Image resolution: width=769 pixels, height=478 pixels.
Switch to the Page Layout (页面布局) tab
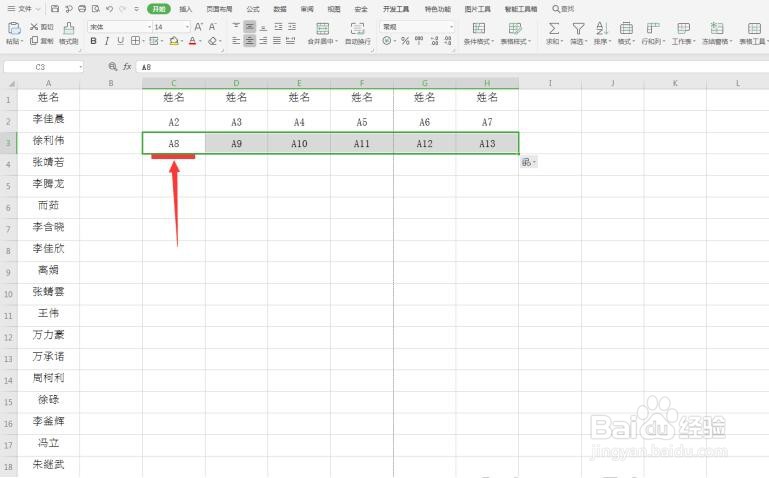pos(219,9)
